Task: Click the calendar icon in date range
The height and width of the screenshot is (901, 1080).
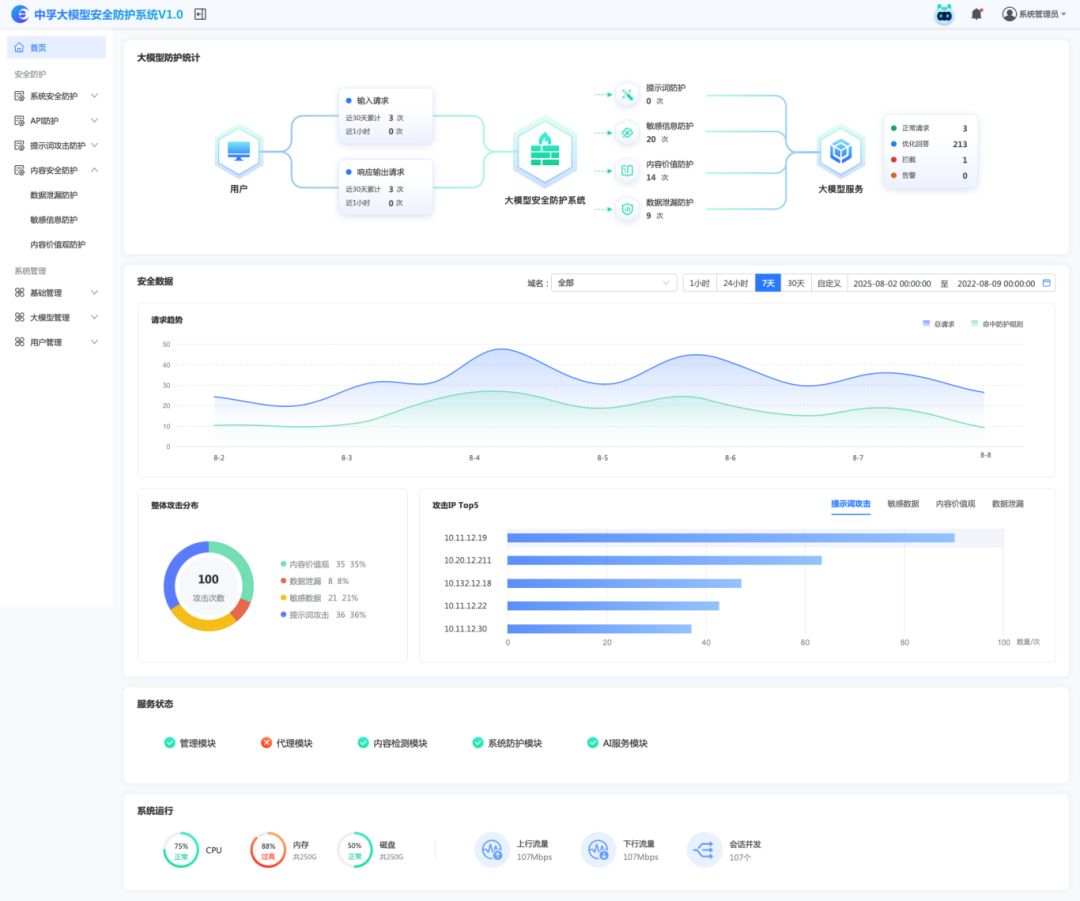Action: 1047,283
